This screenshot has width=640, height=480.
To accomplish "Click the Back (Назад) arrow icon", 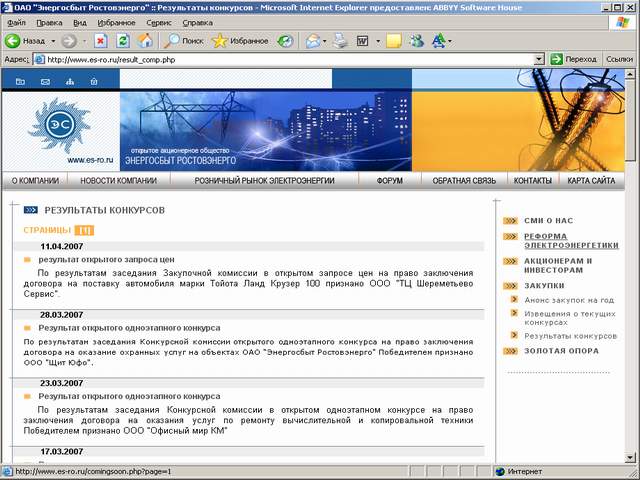I will point(13,41).
